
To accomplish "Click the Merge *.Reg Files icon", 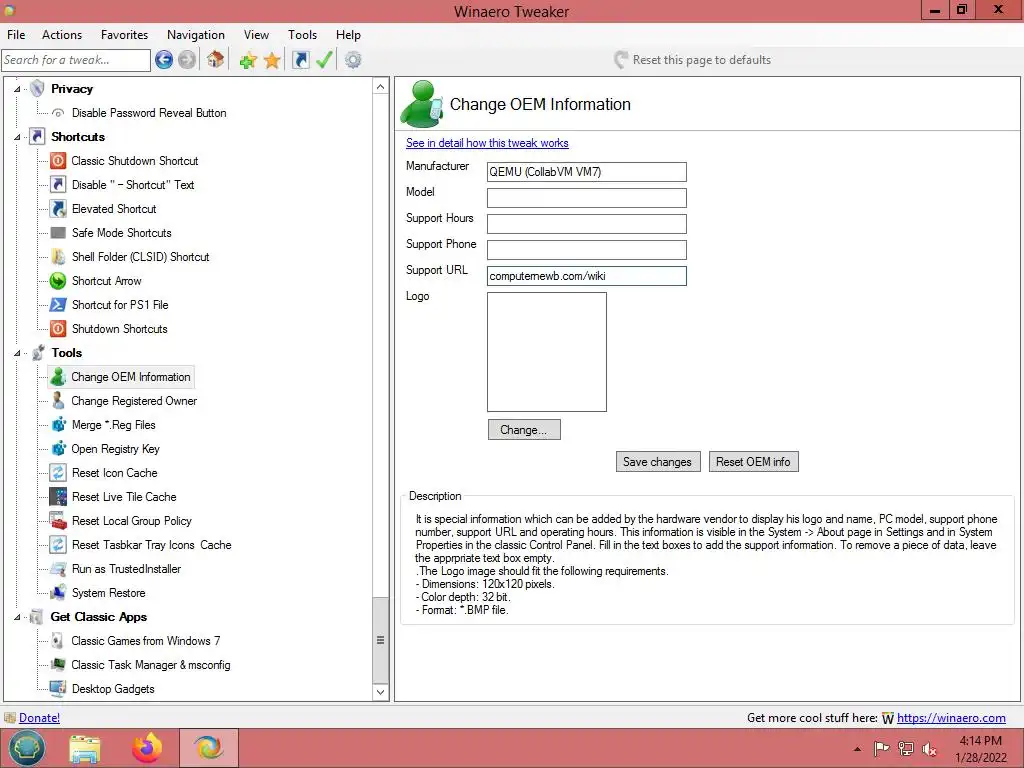I will pos(58,424).
